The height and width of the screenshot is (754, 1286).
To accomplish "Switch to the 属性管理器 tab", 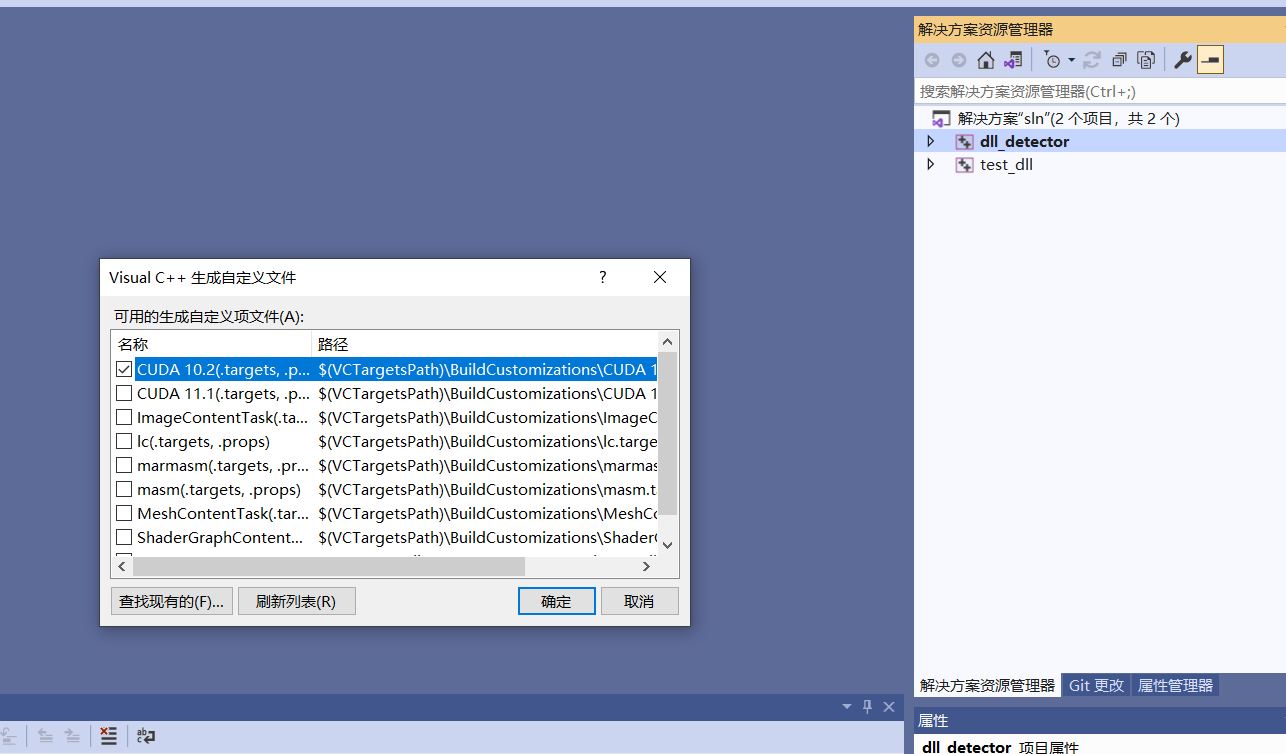I will pos(1175,685).
